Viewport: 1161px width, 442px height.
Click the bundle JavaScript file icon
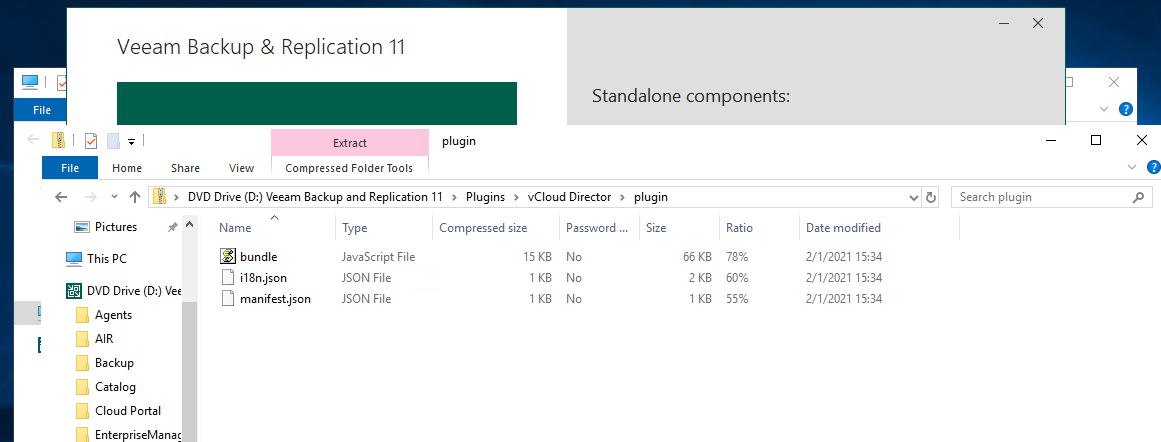coord(228,257)
